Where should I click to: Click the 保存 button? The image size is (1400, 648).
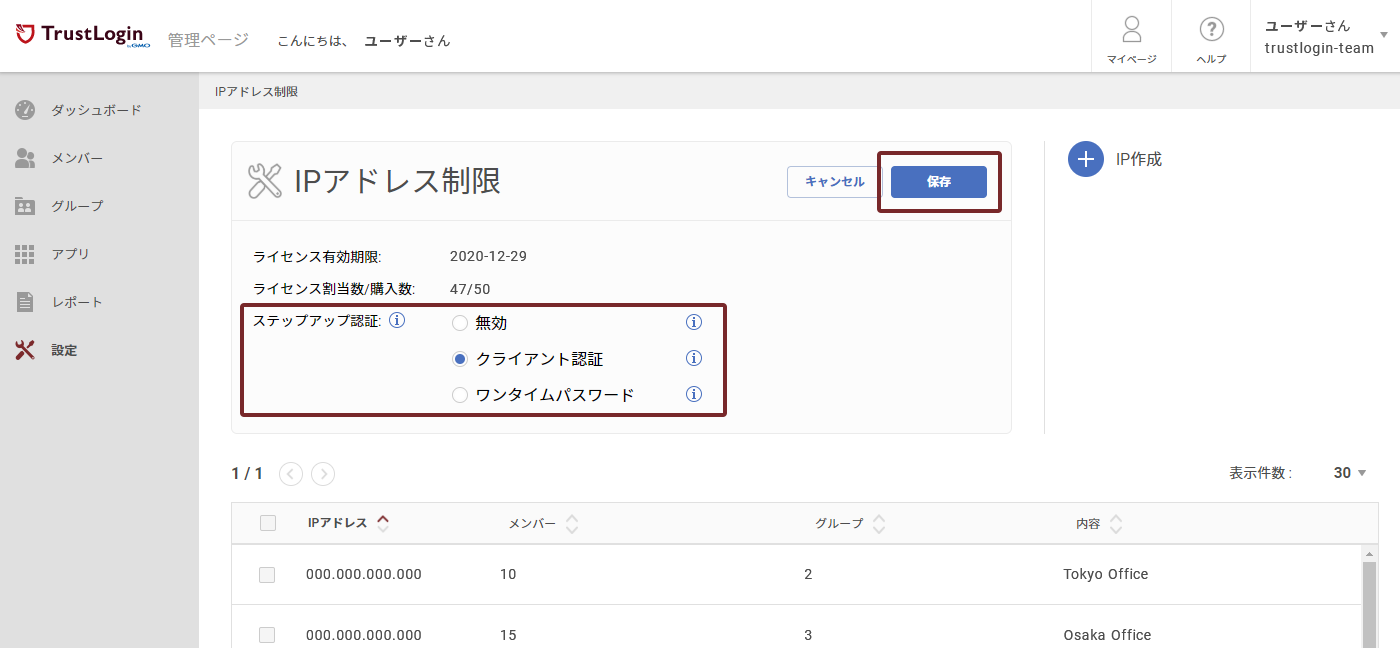[x=938, y=182]
